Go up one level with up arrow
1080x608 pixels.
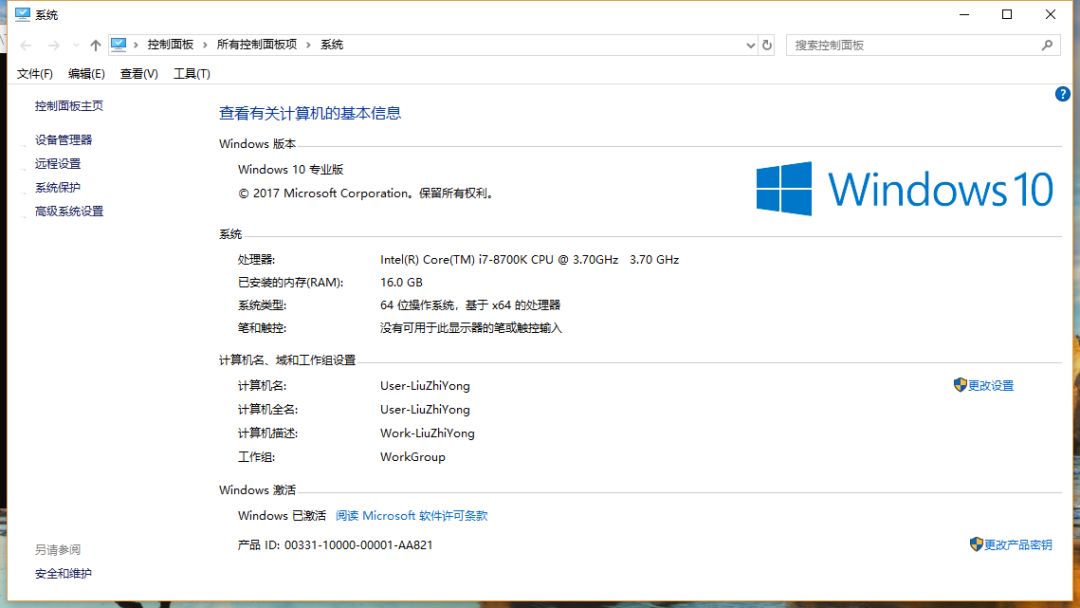tap(95, 45)
